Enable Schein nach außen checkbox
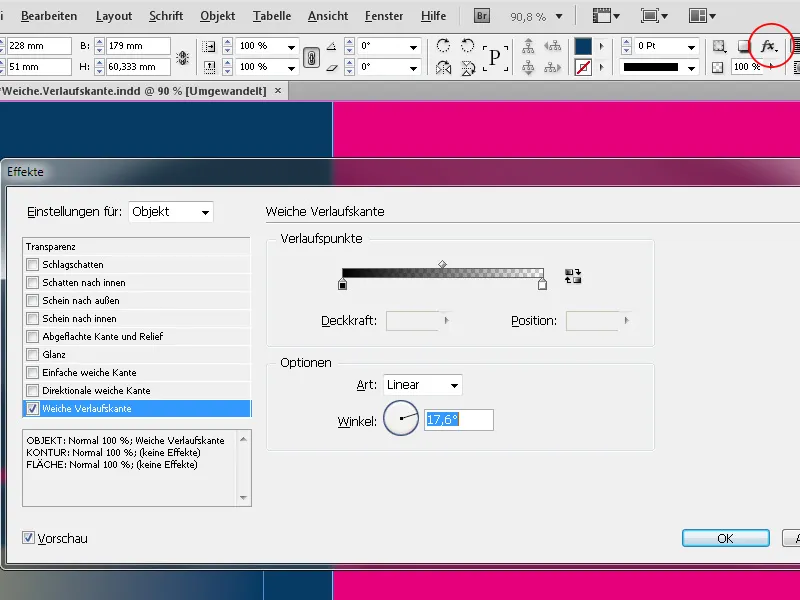 33,301
